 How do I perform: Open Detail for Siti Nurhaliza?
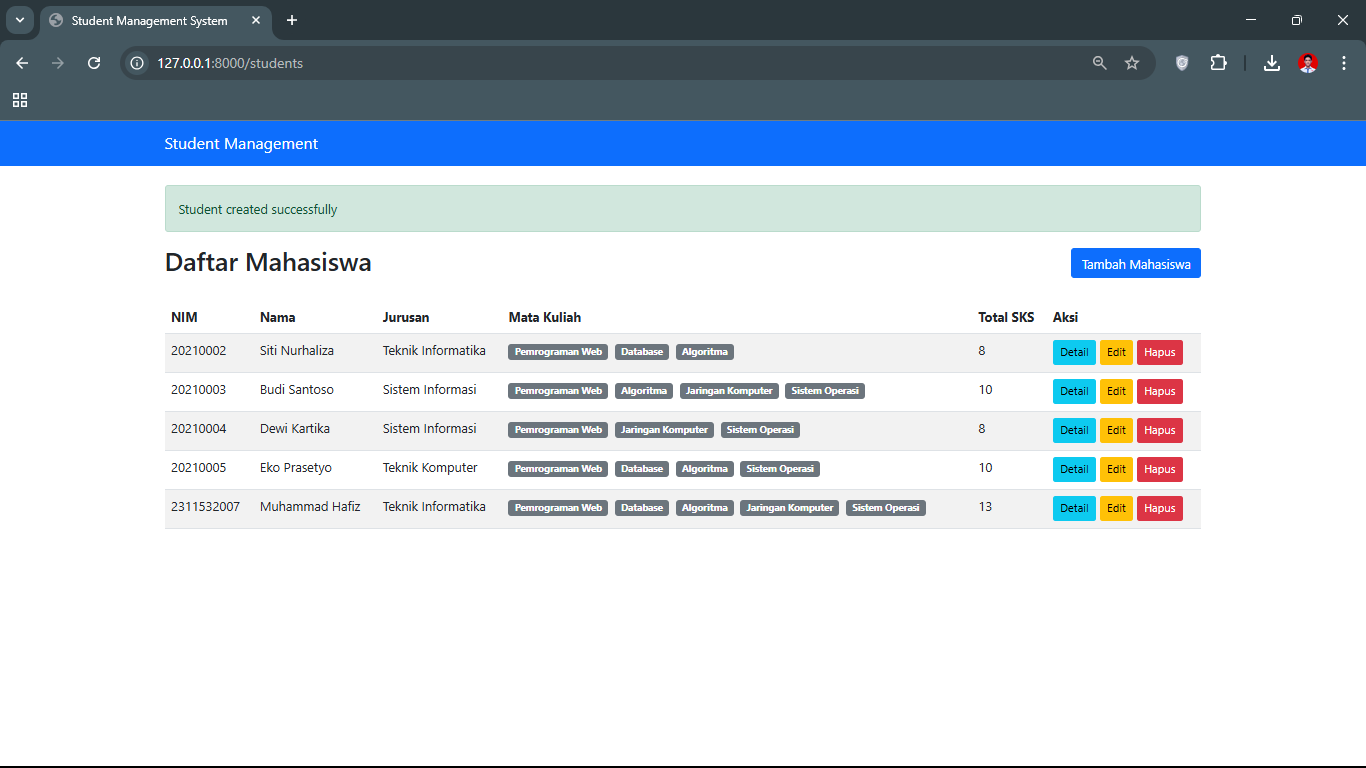pos(1074,353)
